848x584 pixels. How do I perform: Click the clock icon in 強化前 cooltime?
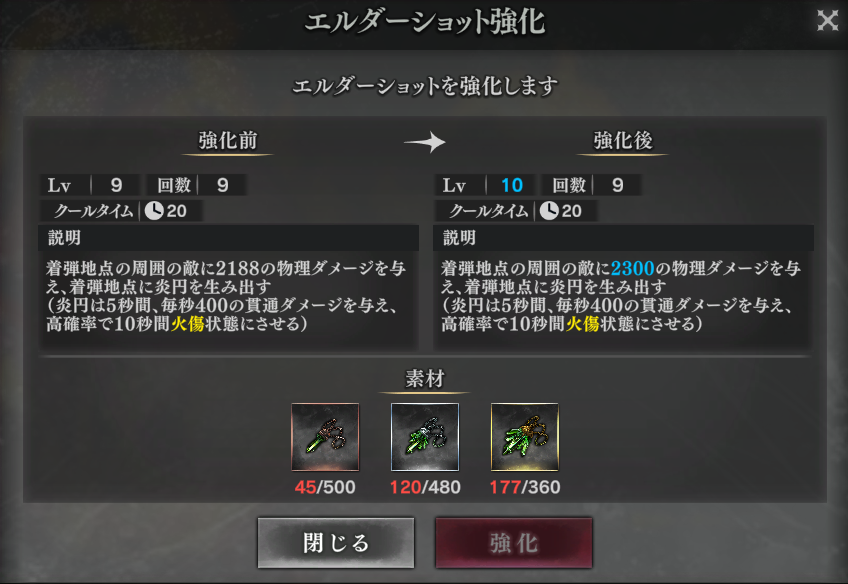tap(154, 210)
